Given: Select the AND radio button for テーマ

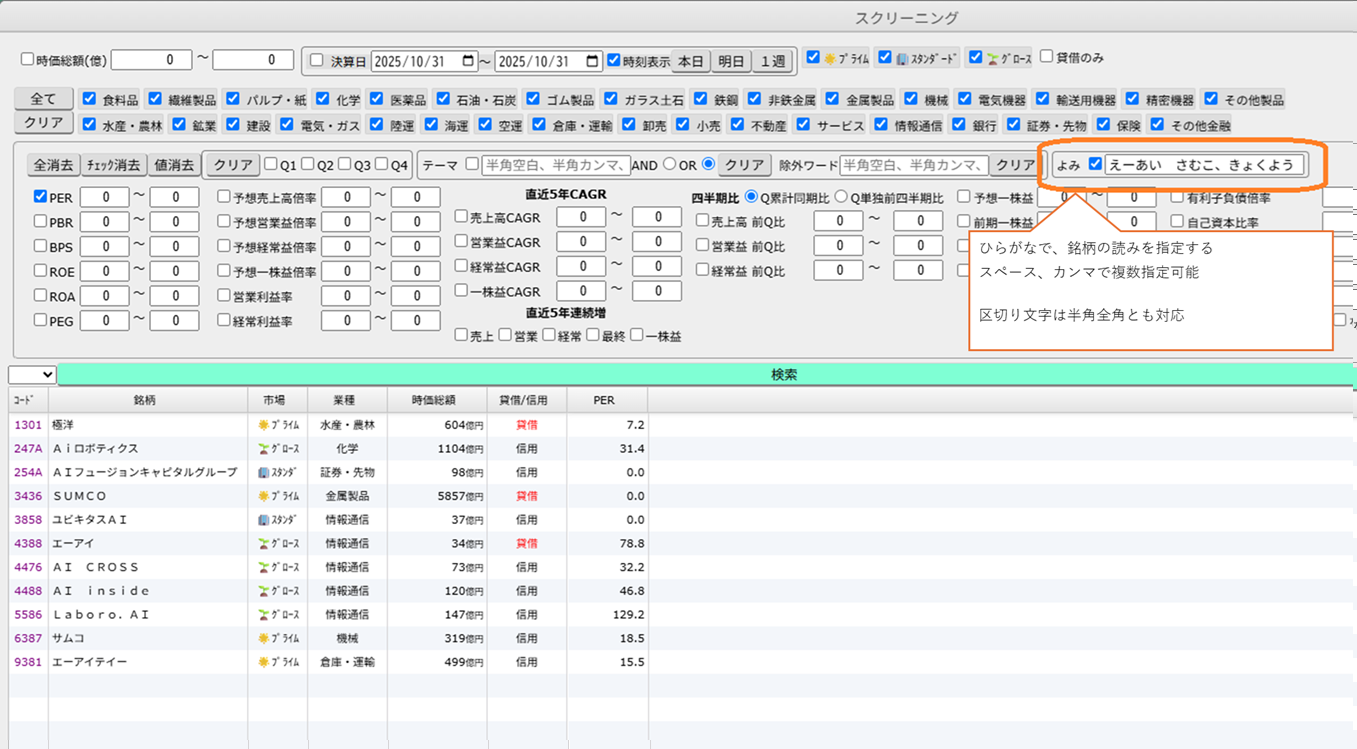Looking at the screenshot, I should [668, 165].
